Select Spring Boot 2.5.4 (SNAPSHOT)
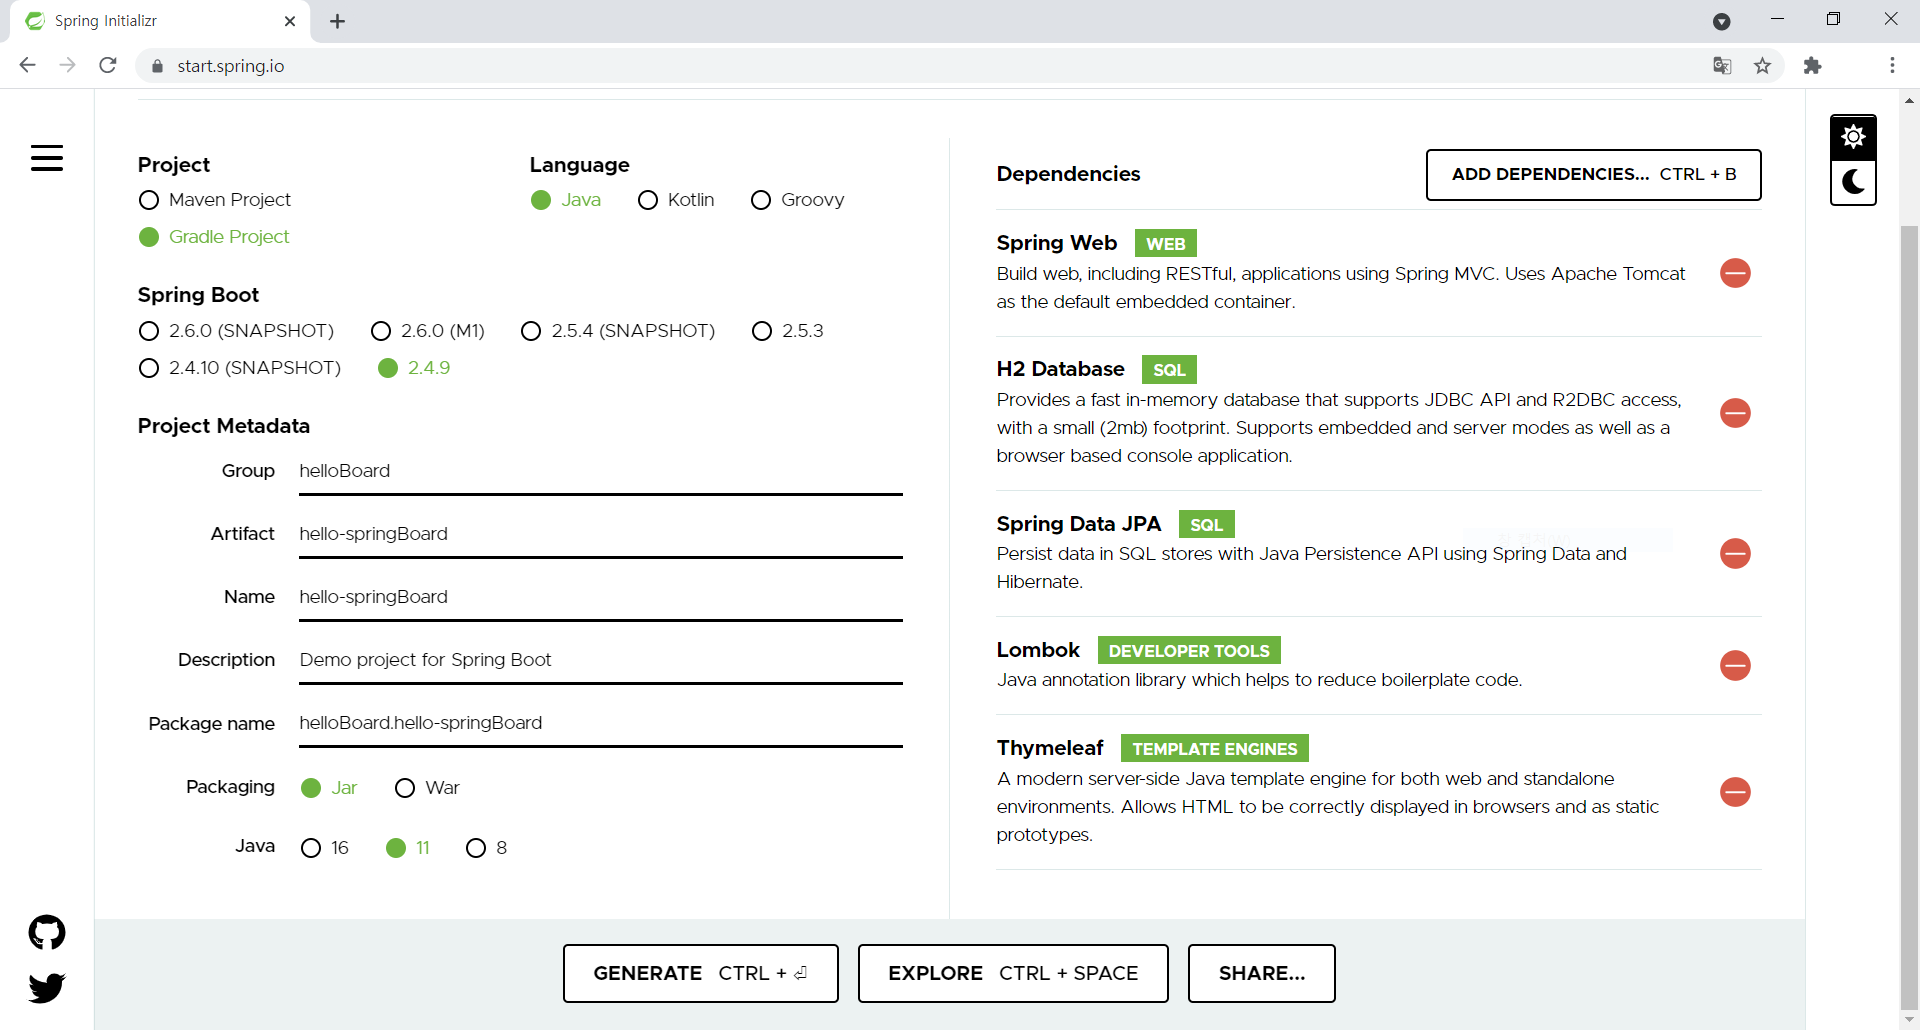The image size is (1920, 1030). click(618, 331)
